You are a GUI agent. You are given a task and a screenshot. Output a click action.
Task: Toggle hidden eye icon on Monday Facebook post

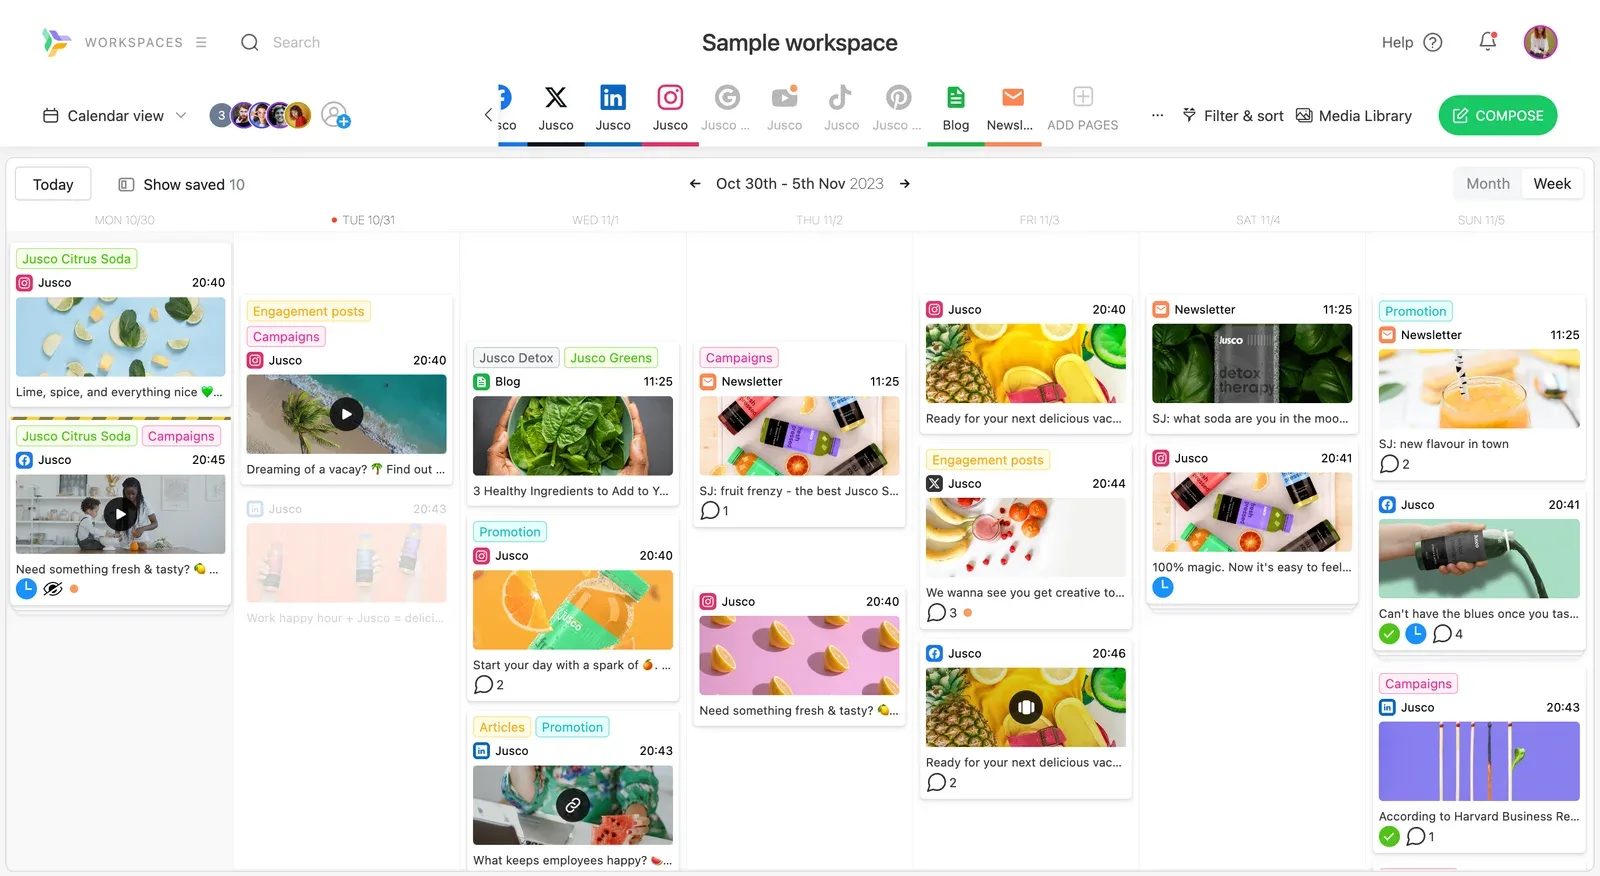(53, 589)
